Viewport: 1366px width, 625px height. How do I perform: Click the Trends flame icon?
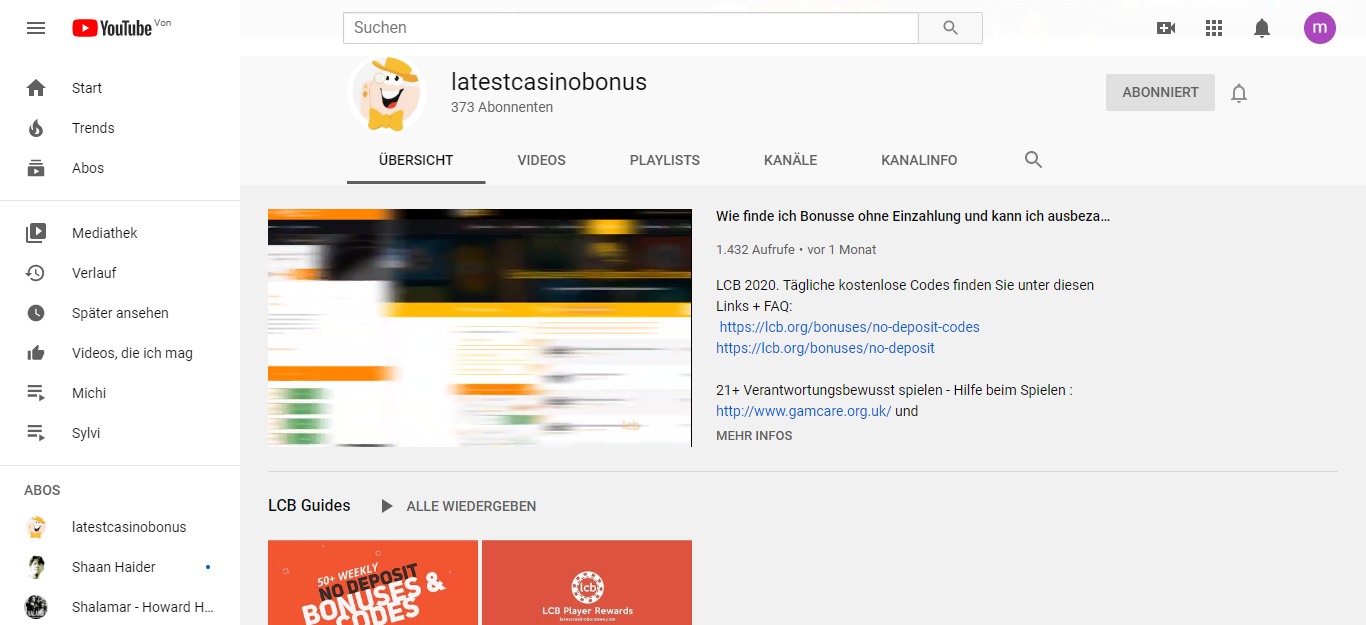(x=36, y=128)
